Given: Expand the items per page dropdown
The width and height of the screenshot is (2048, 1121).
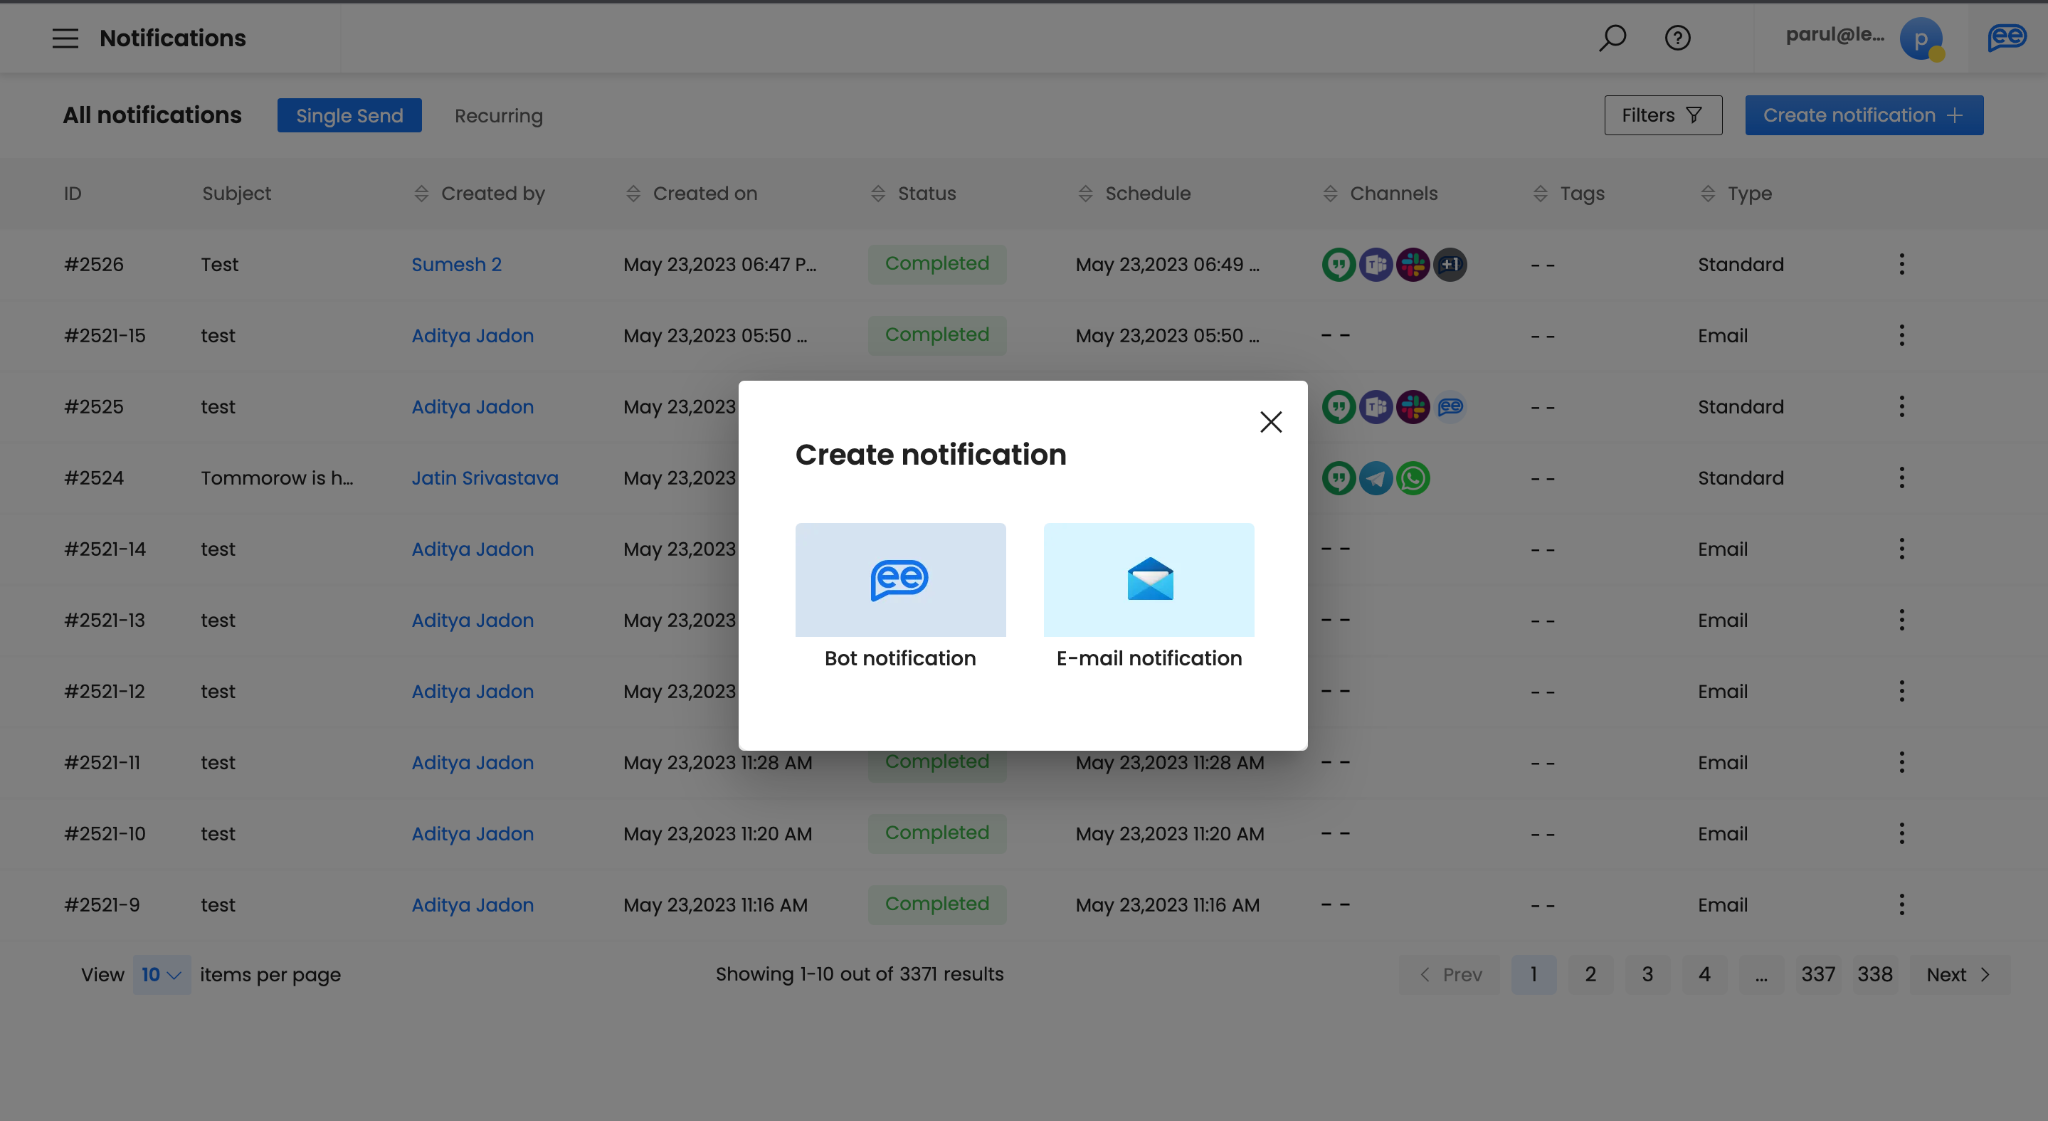Looking at the screenshot, I should point(161,975).
